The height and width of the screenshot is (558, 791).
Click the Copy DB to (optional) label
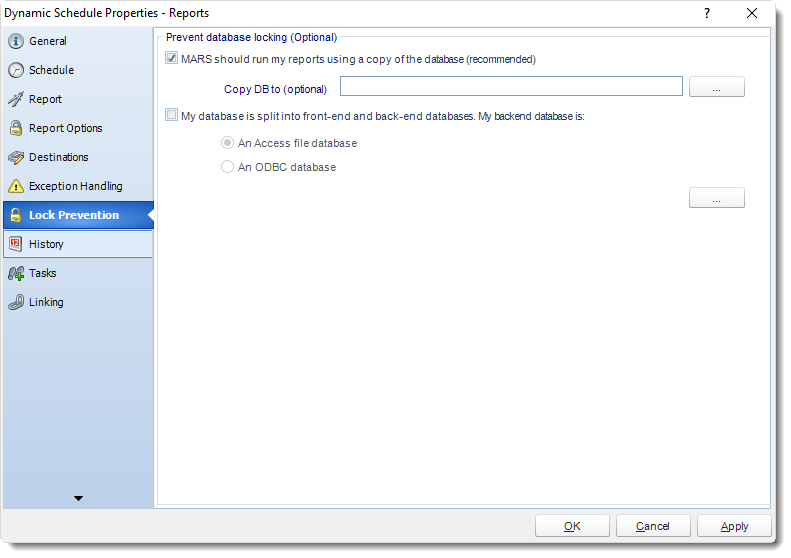pyautogui.click(x=275, y=89)
